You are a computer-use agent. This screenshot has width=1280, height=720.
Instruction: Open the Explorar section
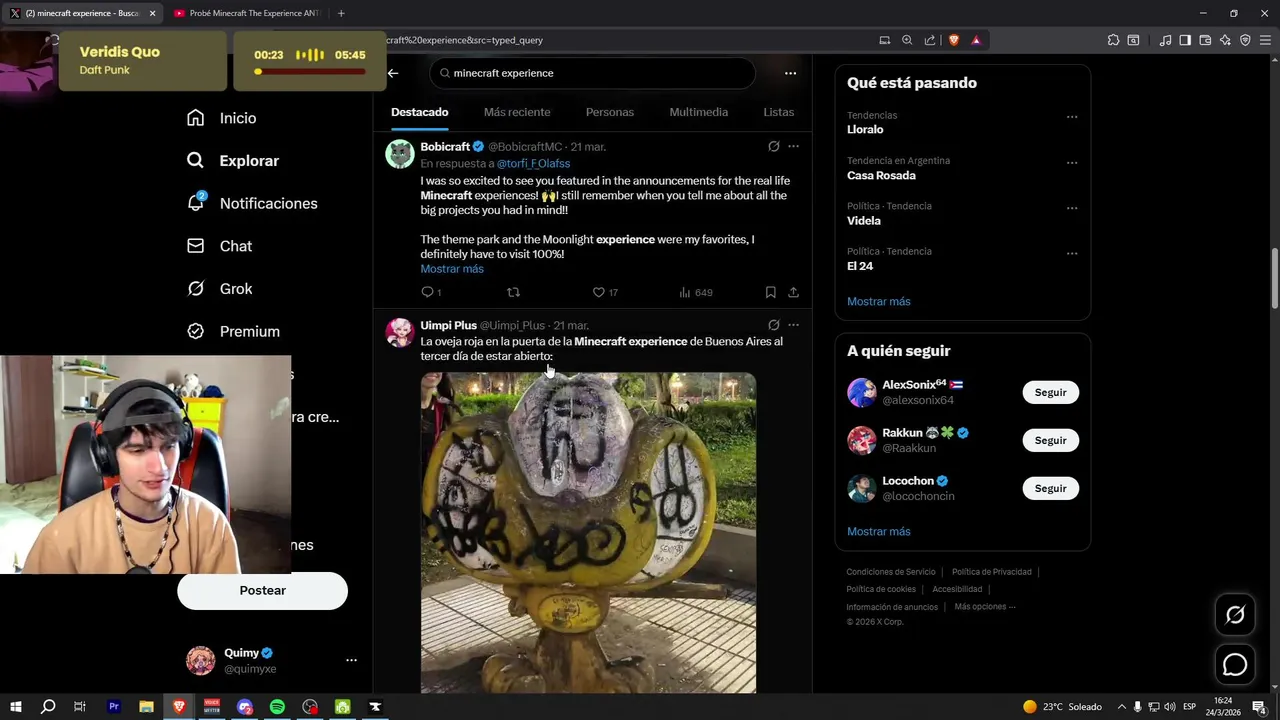232,161
